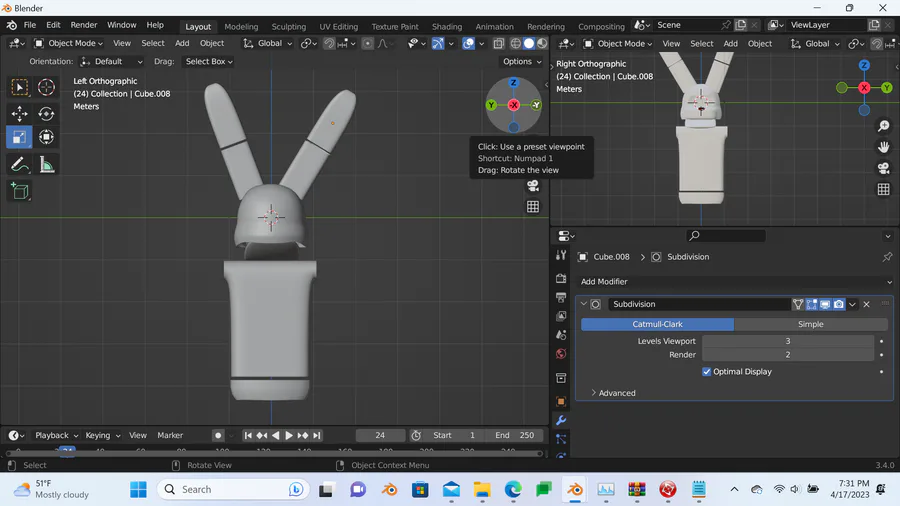The width and height of the screenshot is (900, 506).
Task: Select the Add Cube tool
Action: pos(19,190)
